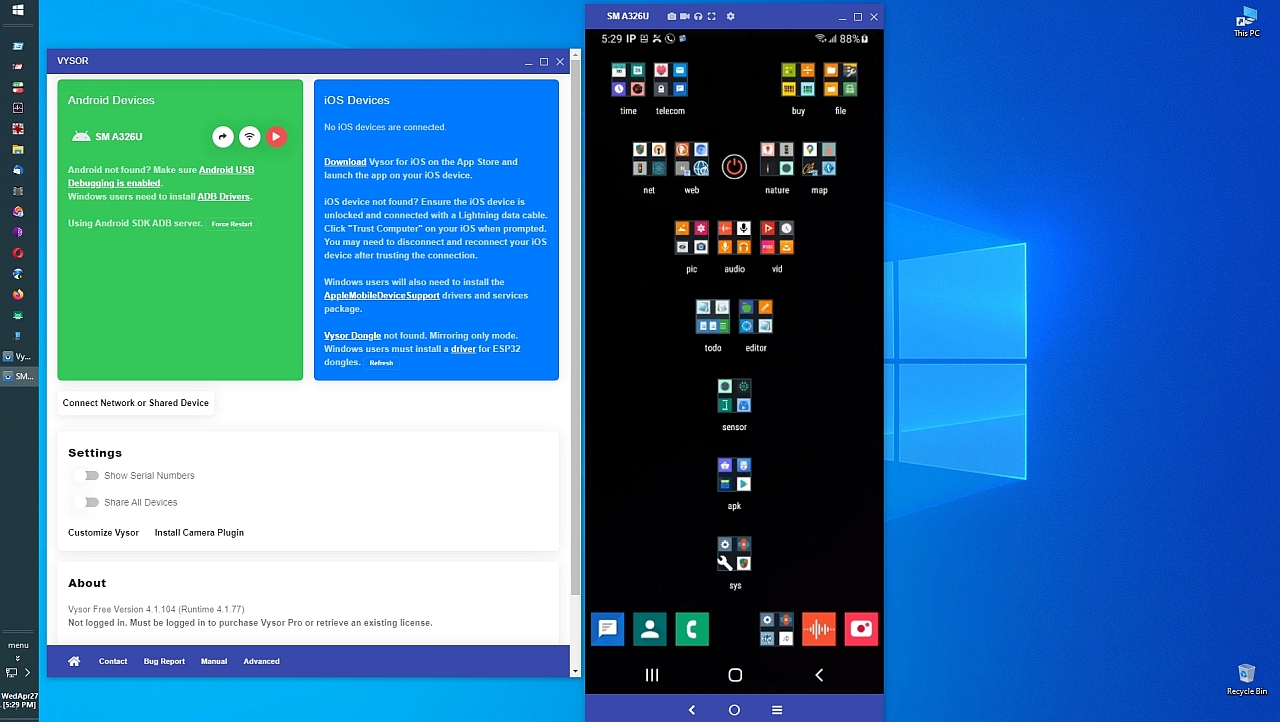
Task: Click Vysor home circle in bottom blue bar
Action: coord(734,710)
